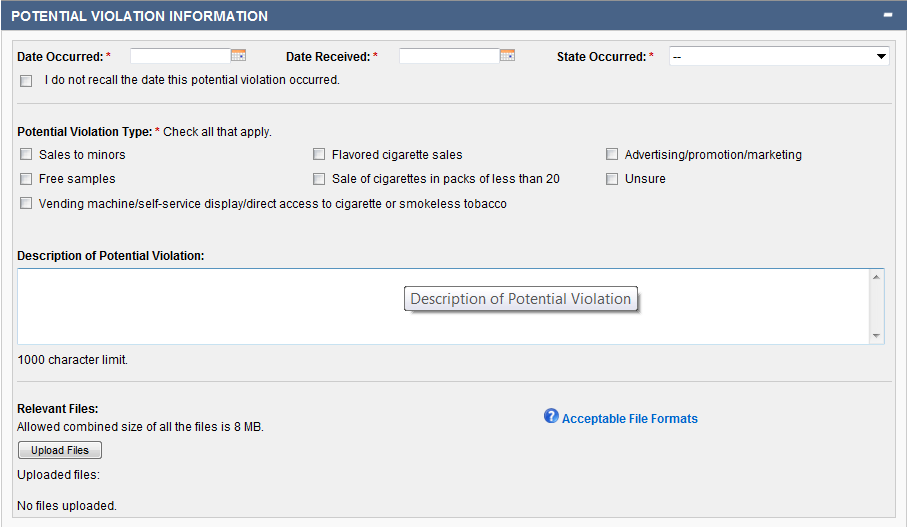
Task: Check the do not recall date box
Action: [x=26, y=81]
